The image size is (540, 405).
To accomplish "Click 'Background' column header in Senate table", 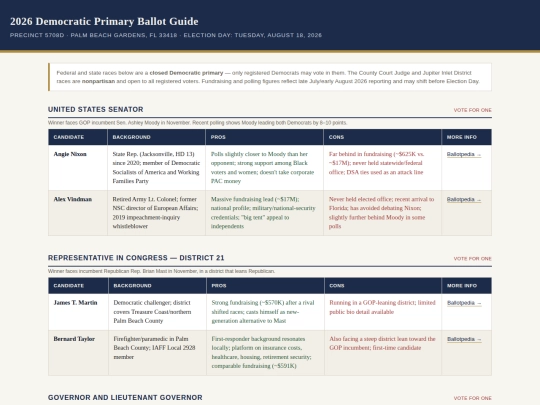I will pos(131,137).
